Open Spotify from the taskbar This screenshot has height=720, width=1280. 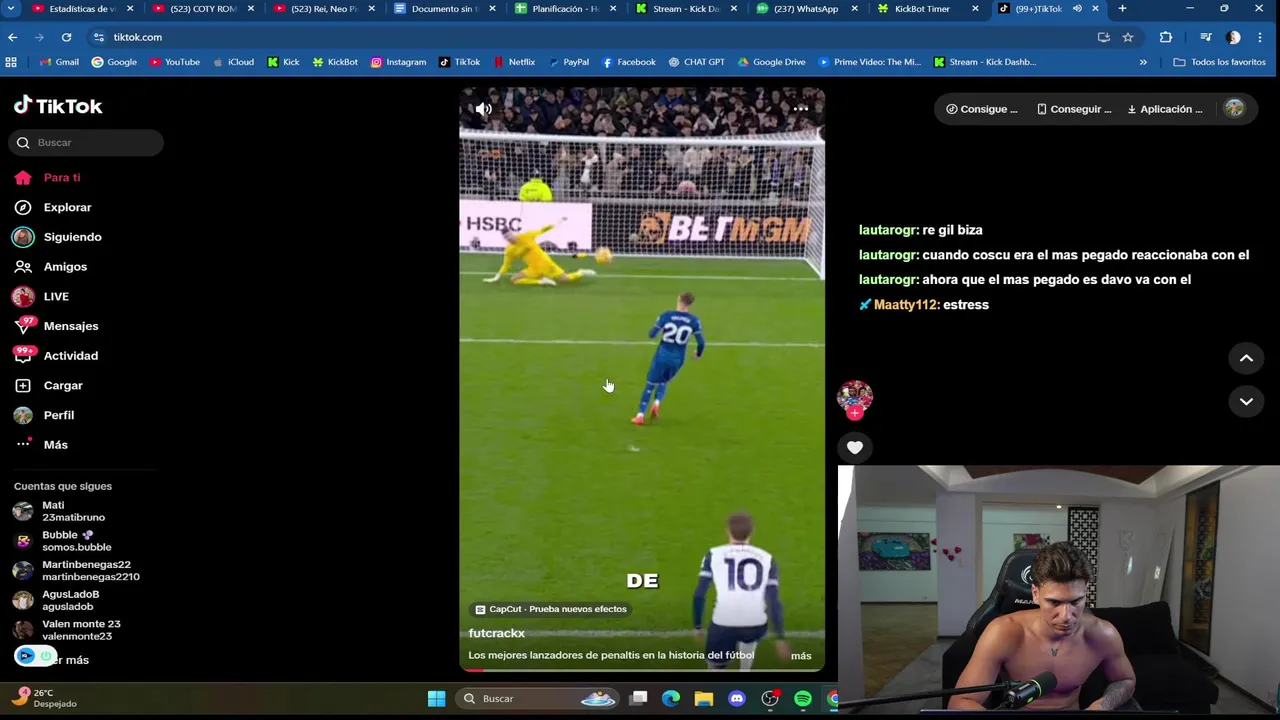803,699
